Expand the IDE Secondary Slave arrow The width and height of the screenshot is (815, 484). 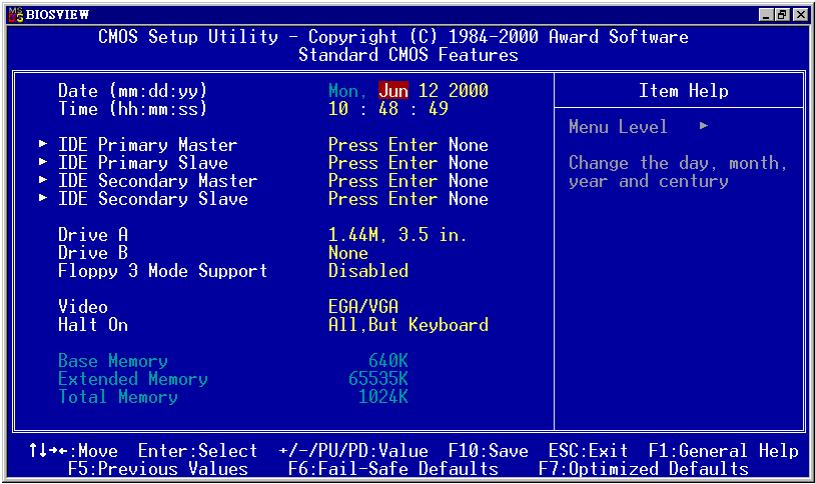43,198
